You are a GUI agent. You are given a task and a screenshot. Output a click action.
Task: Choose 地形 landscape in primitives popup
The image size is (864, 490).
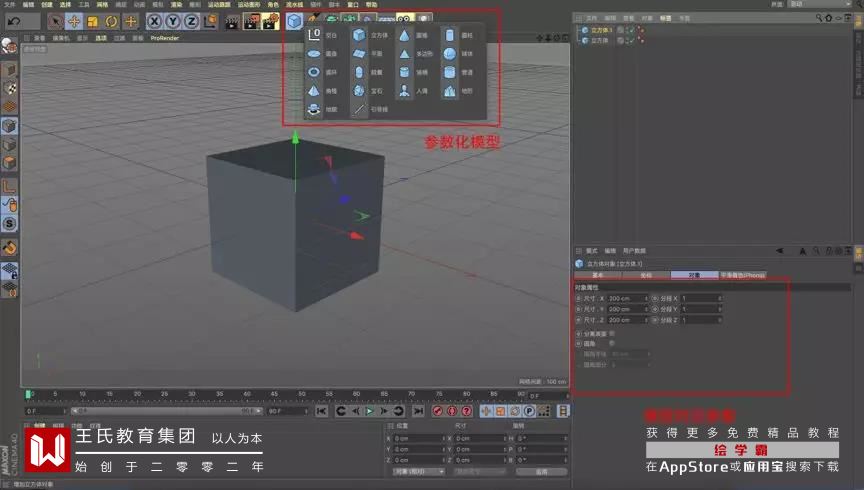(x=458, y=91)
